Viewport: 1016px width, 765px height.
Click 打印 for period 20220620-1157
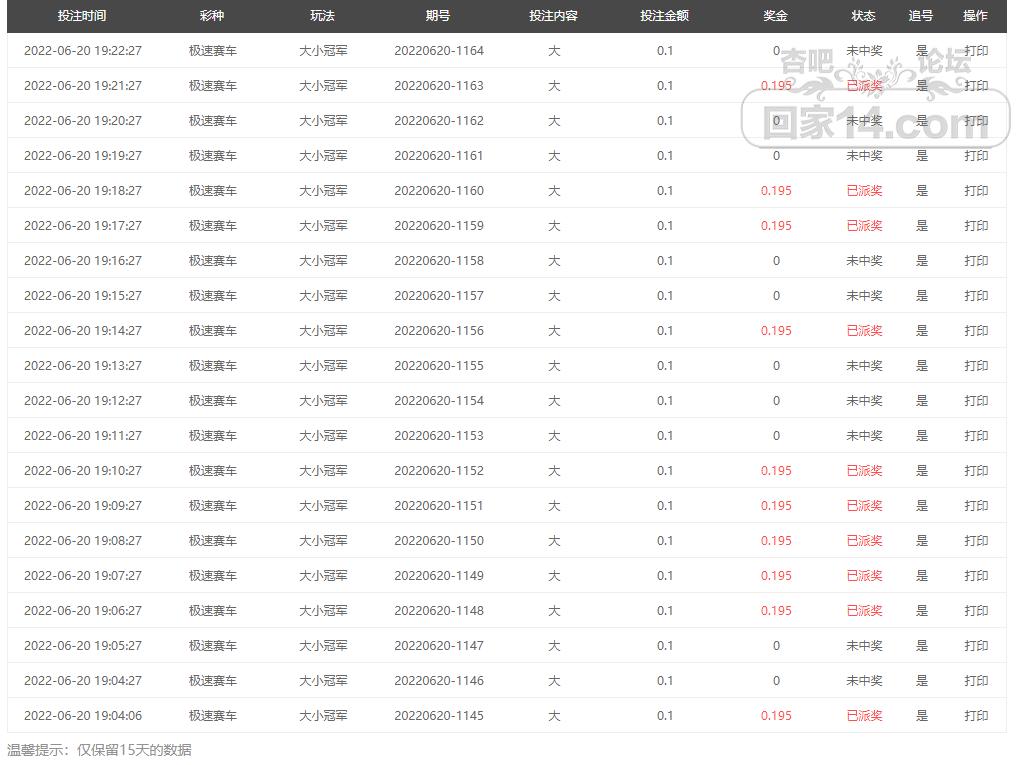976,295
